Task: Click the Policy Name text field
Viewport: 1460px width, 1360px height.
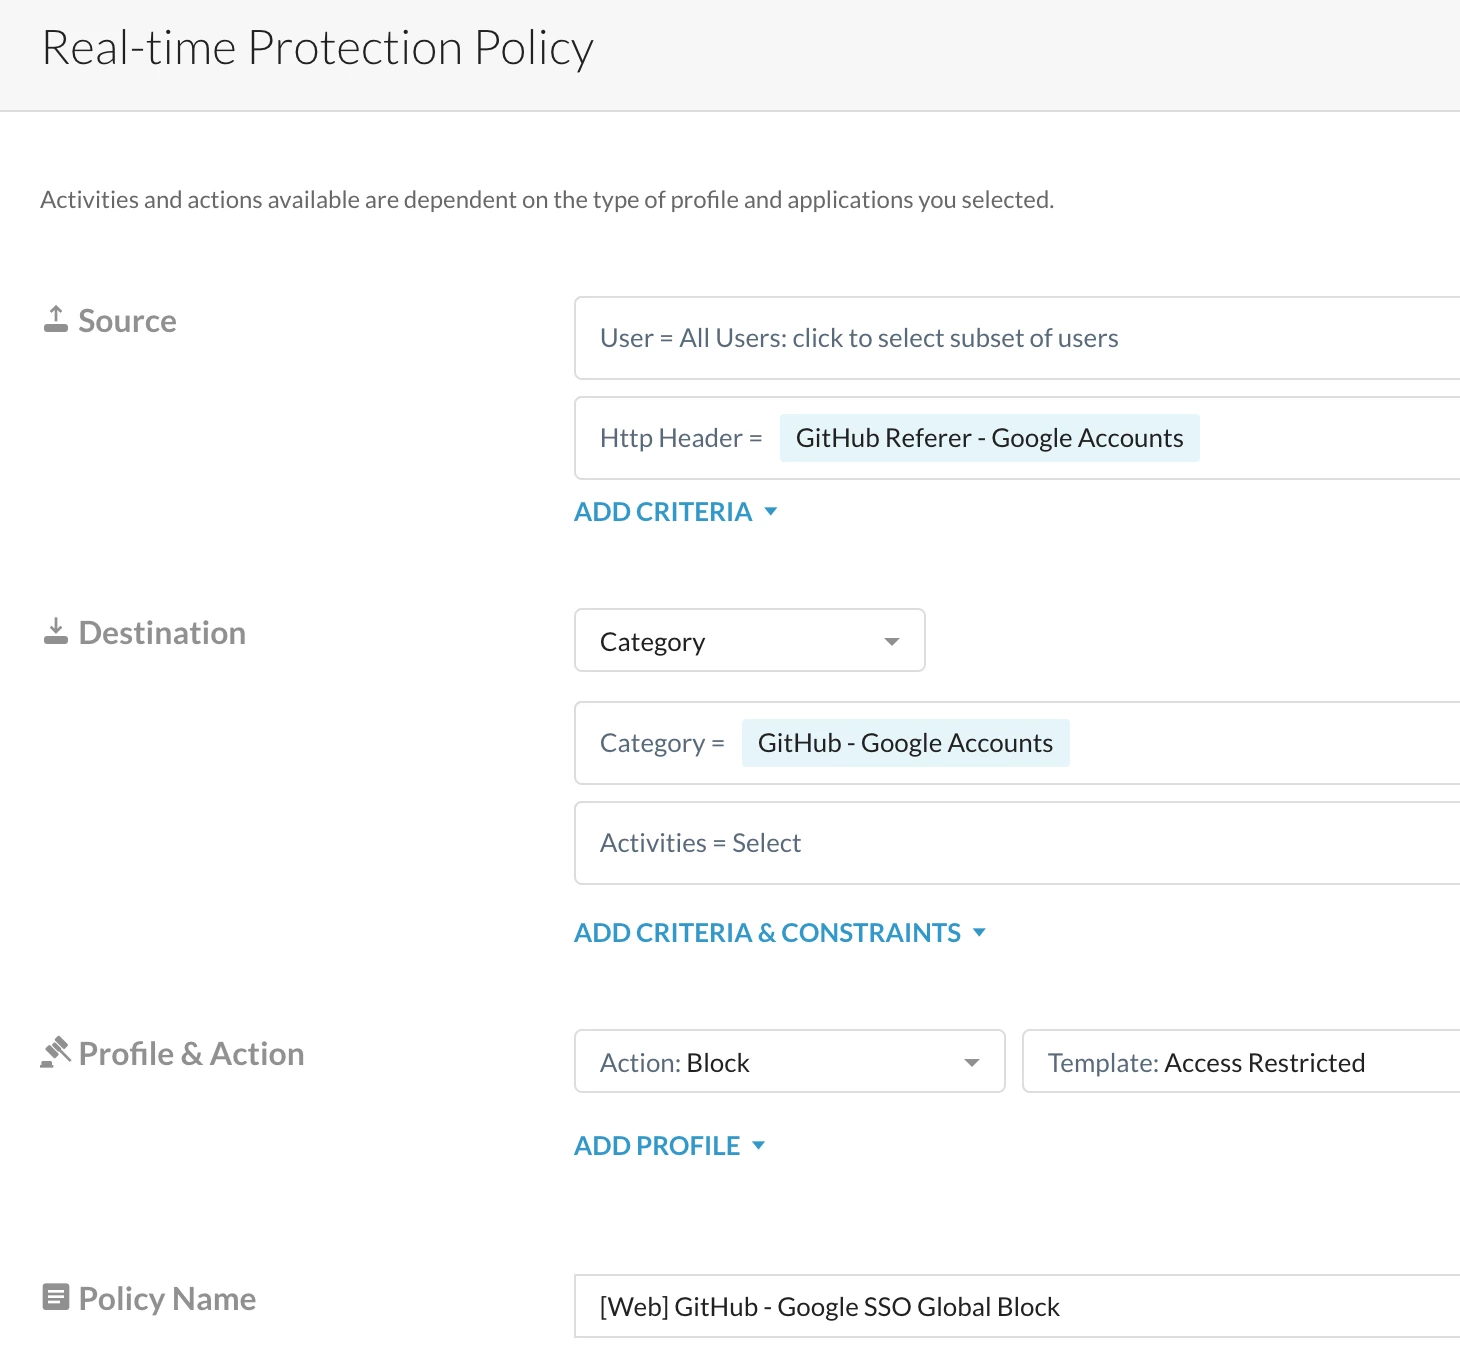Action: 1017,1306
